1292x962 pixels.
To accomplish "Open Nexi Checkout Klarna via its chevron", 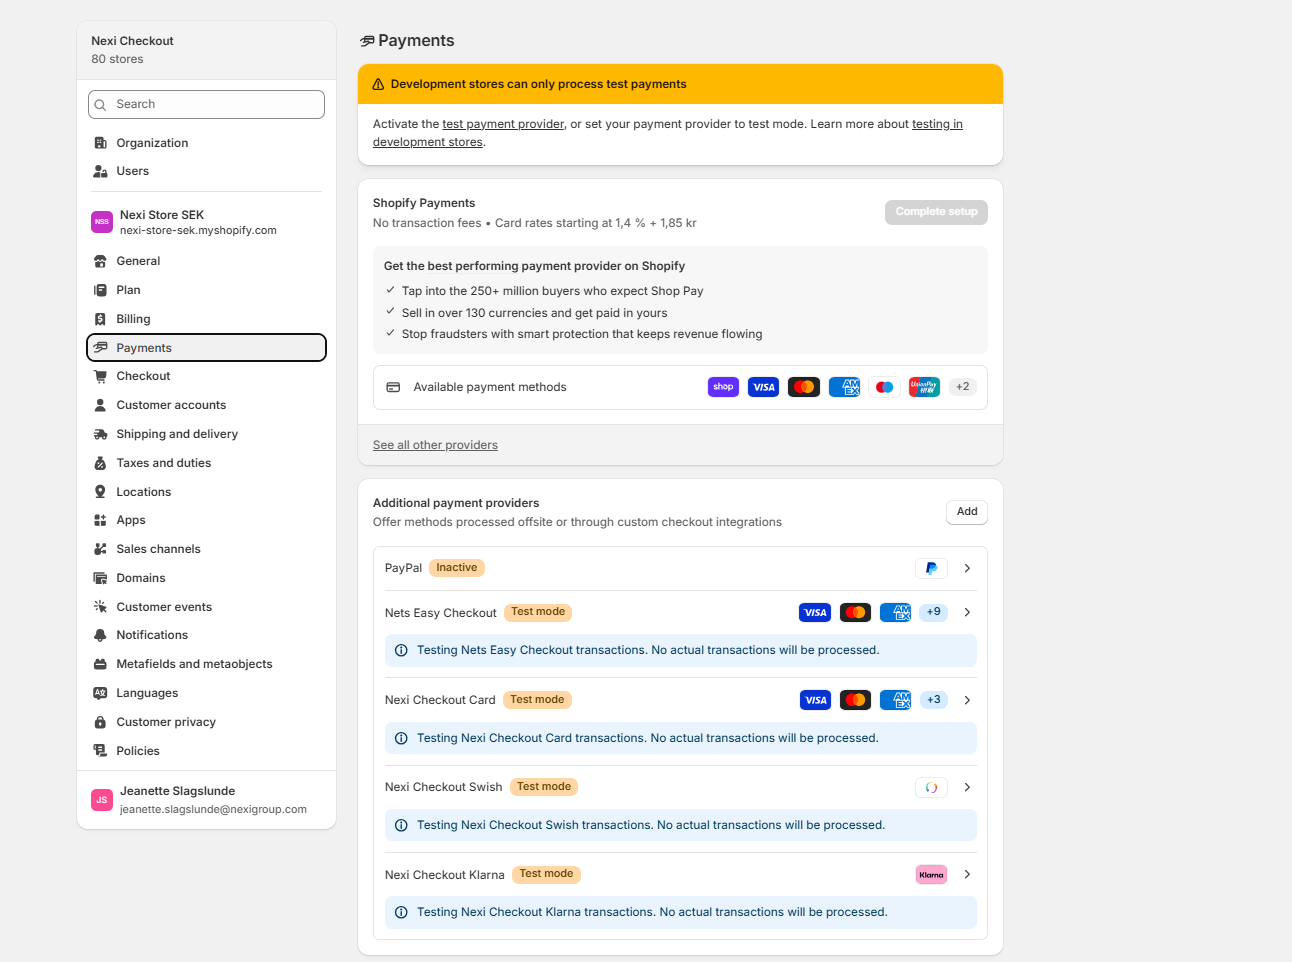I will tap(967, 874).
